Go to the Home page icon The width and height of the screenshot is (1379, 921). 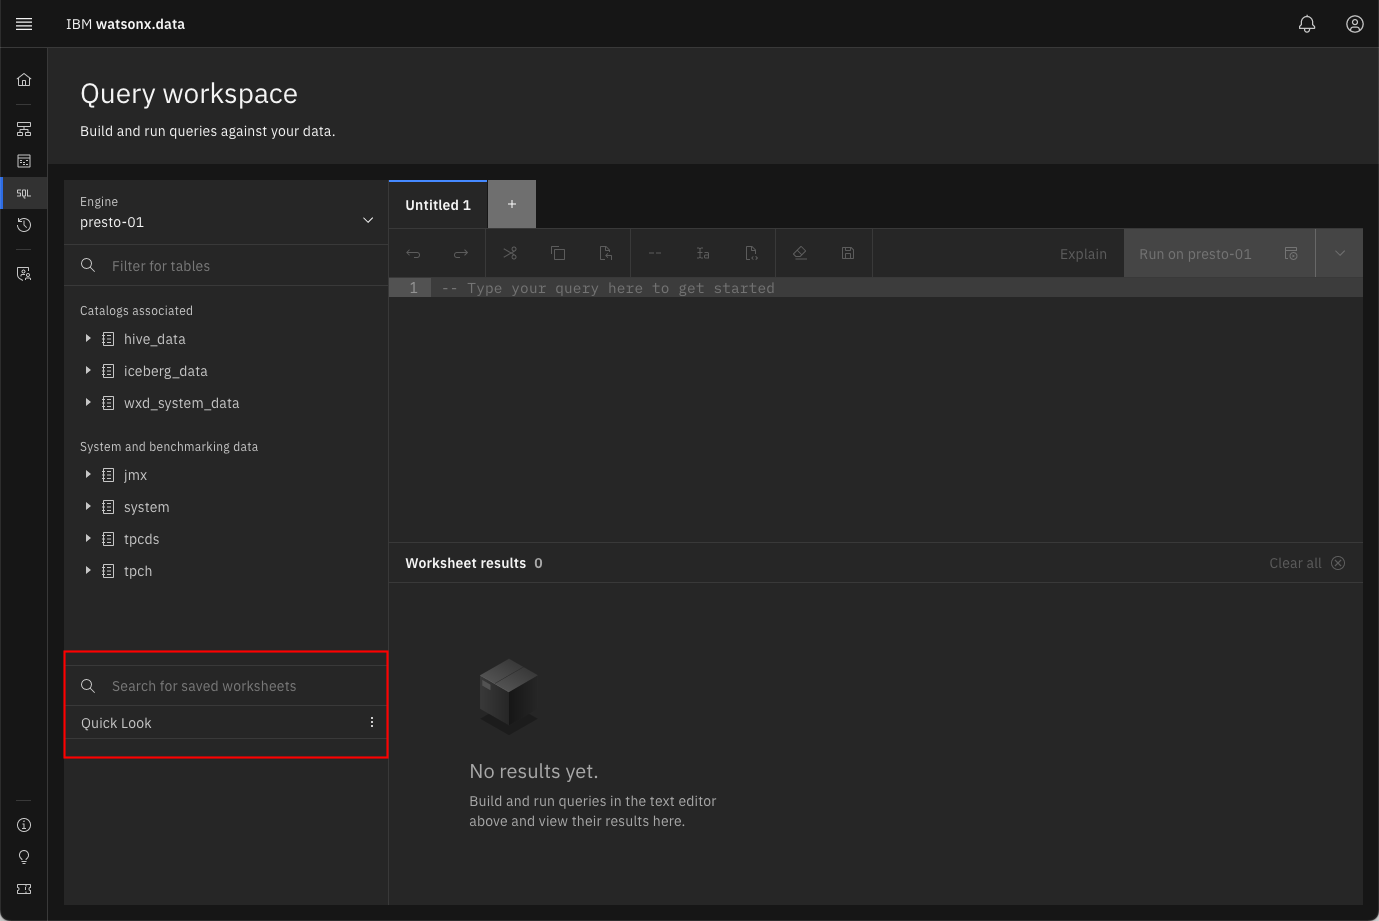point(24,80)
